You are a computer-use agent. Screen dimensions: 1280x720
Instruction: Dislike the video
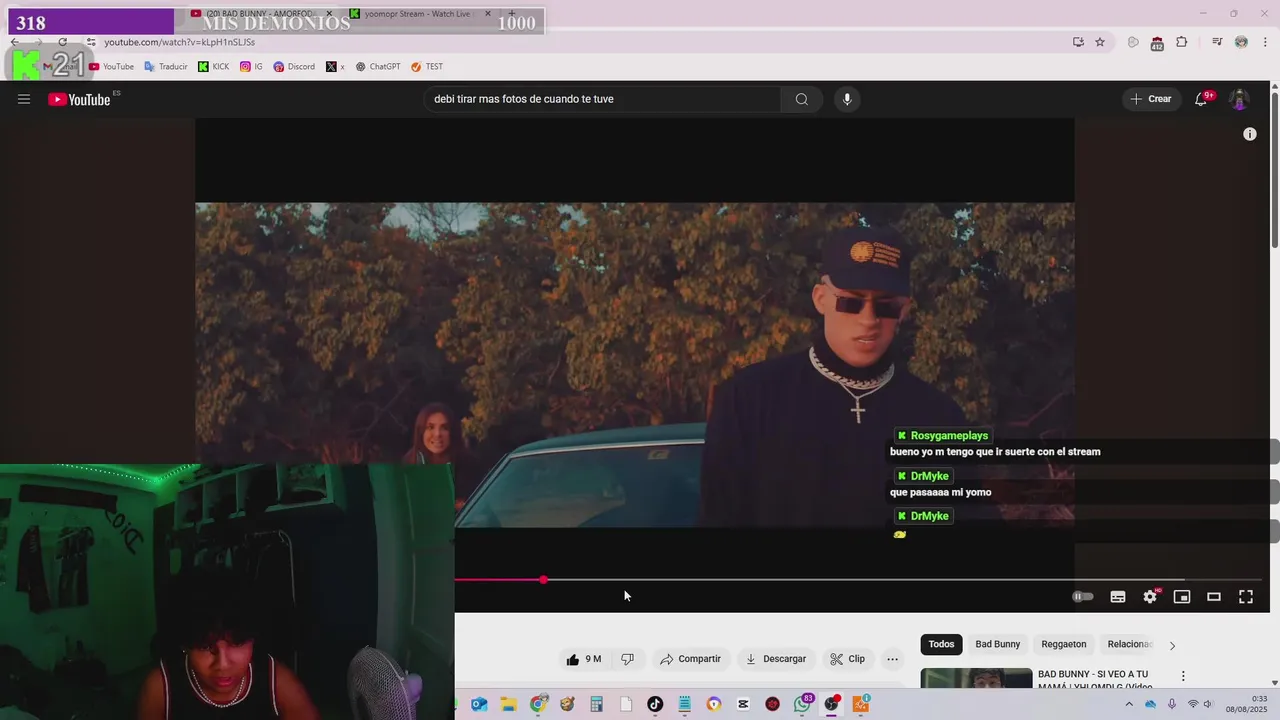(x=628, y=659)
